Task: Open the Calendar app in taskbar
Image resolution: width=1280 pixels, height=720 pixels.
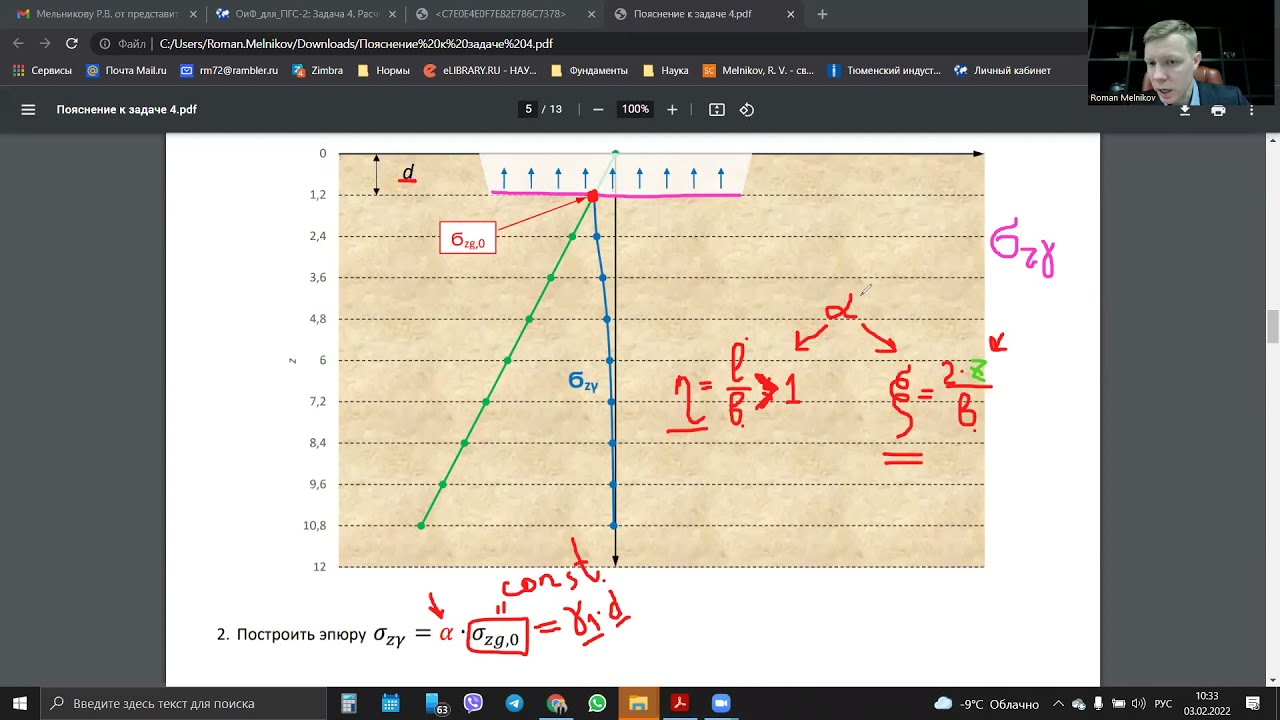Action: pyautogui.click(x=390, y=703)
